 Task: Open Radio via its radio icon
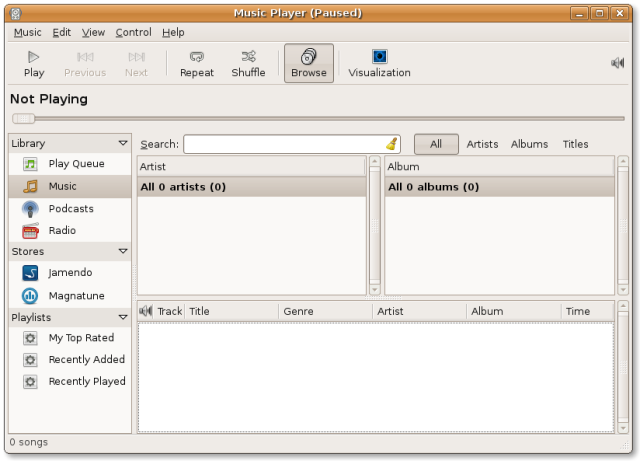pos(30,231)
